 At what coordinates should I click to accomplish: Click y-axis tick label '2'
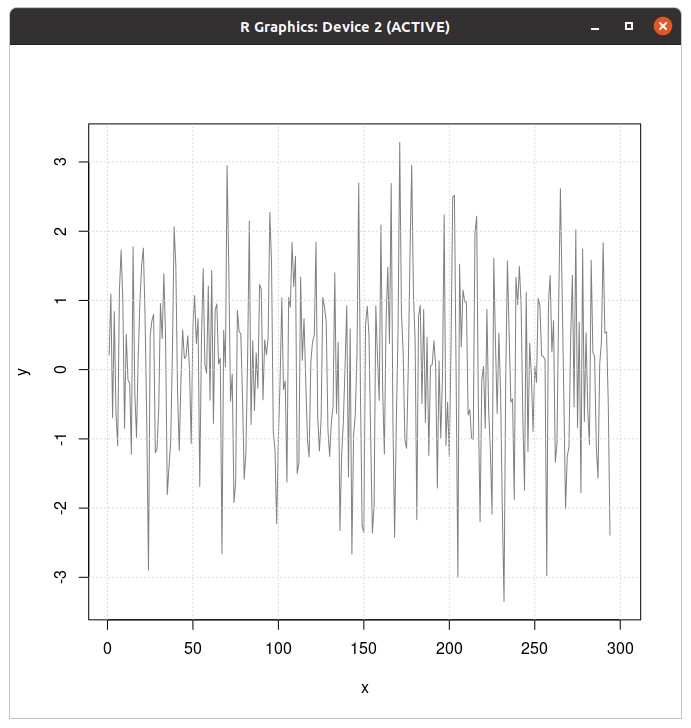point(60,231)
